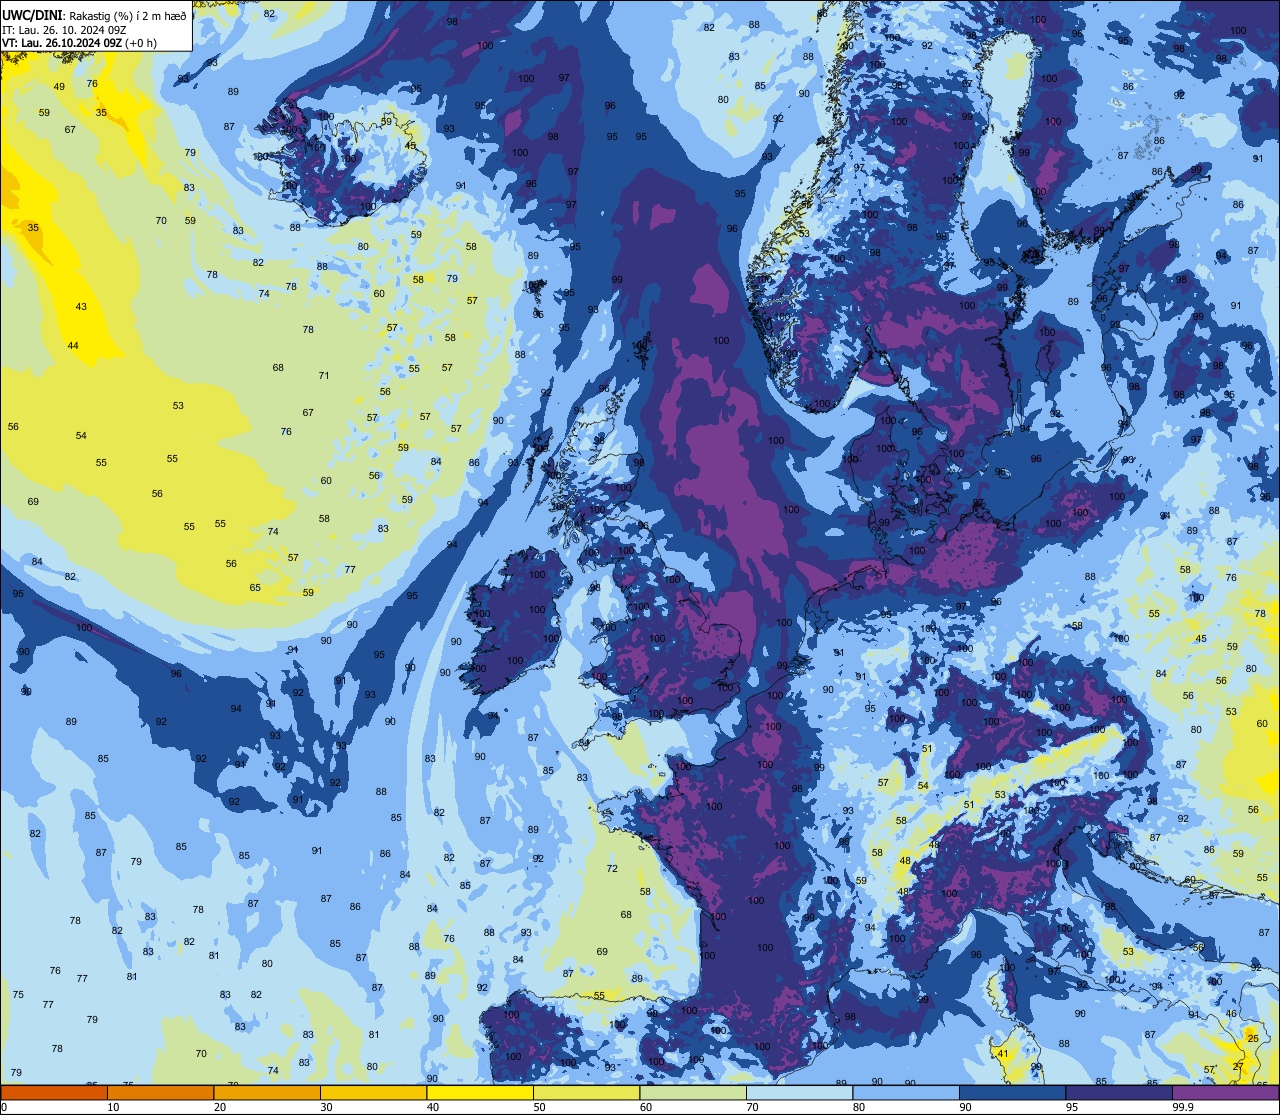Viewport: 1280px width, 1115px height.
Task: Select the 30–40 golden yellow legend swatch
Action: coord(373,1092)
